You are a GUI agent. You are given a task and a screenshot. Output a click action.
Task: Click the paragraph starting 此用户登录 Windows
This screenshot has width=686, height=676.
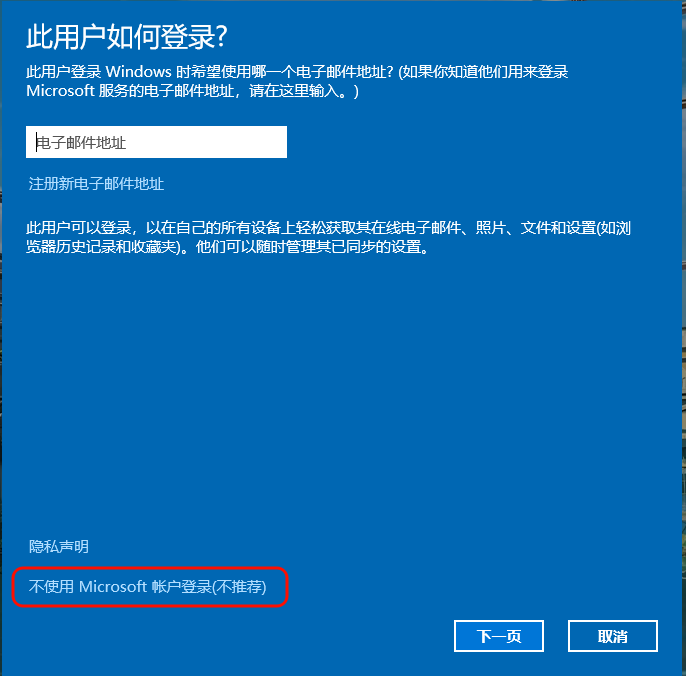point(297,81)
